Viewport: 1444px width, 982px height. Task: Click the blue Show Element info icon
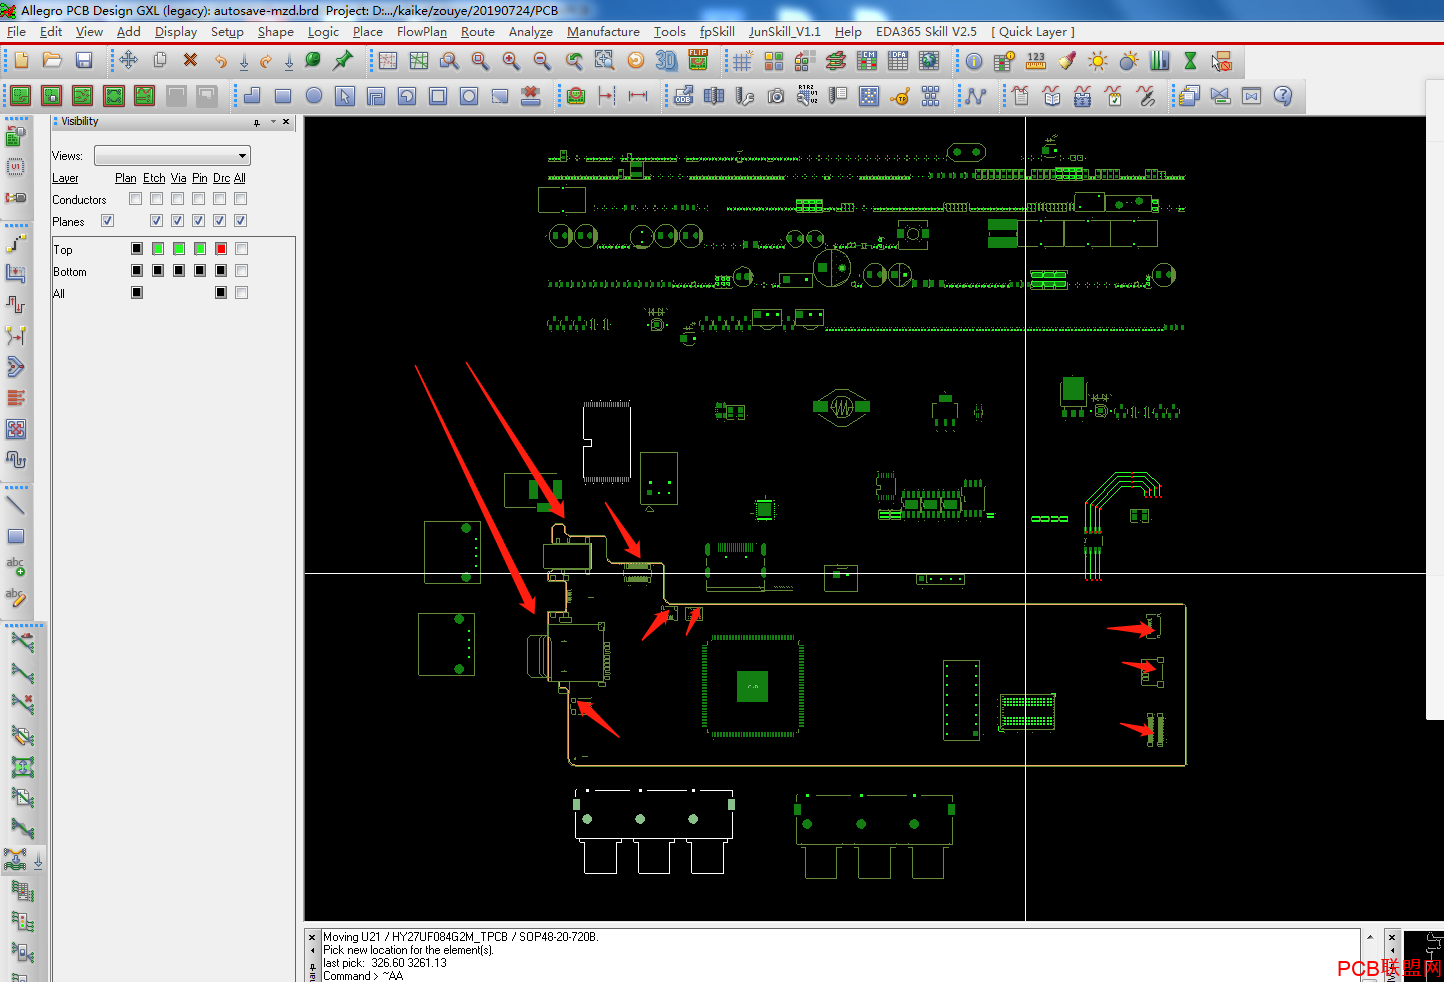click(x=973, y=61)
